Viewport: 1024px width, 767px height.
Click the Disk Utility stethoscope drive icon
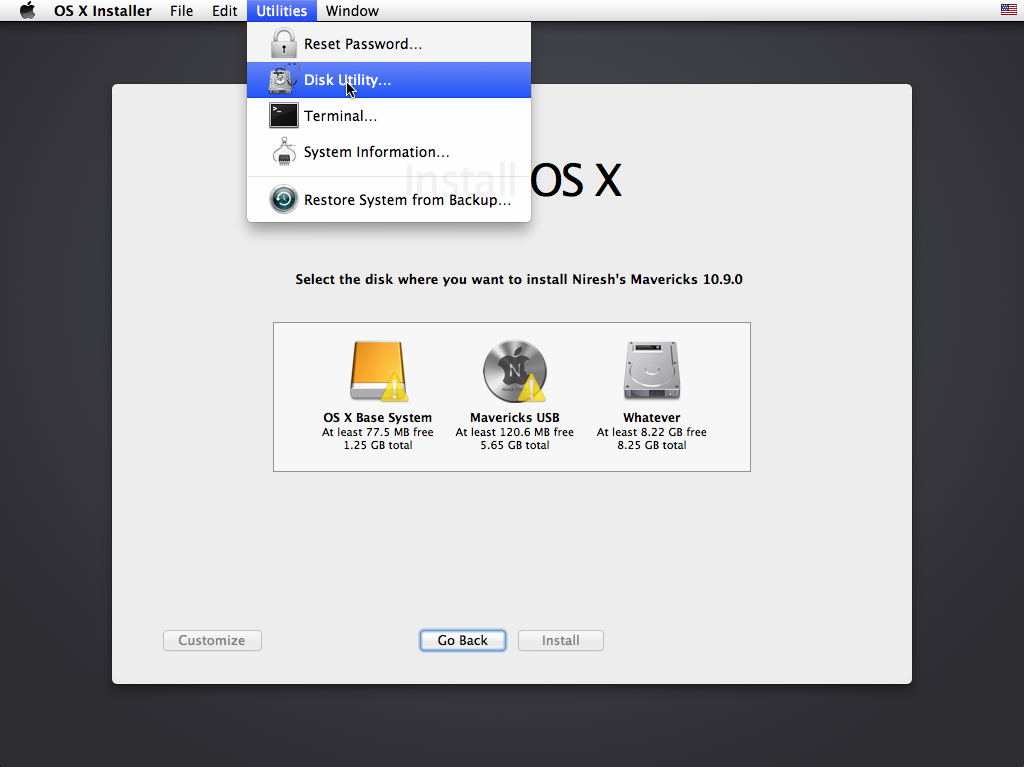(283, 80)
